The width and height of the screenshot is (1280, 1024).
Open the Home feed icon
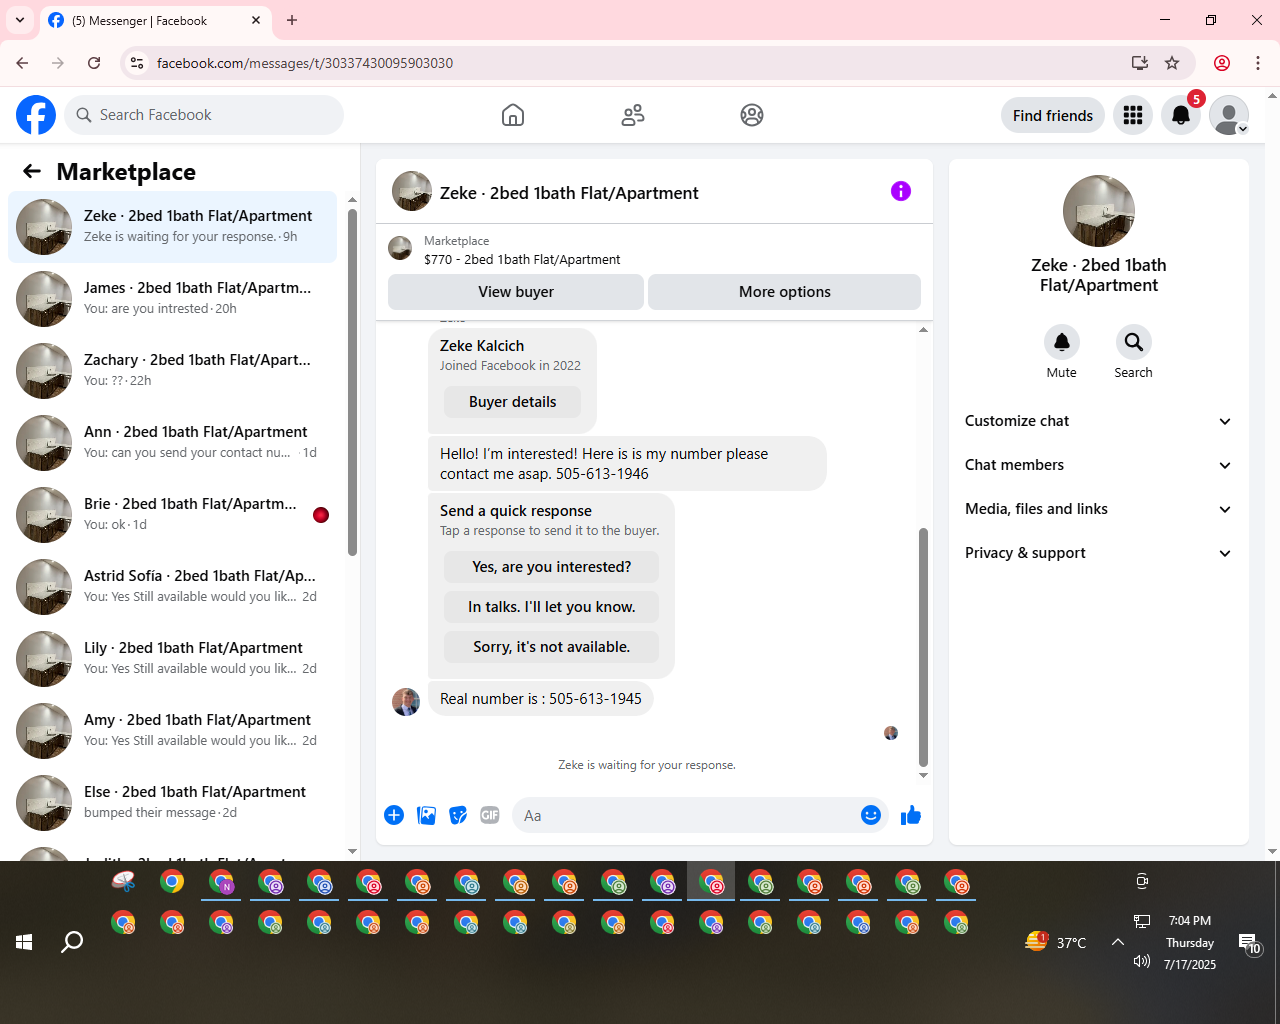(x=513, y=115)
